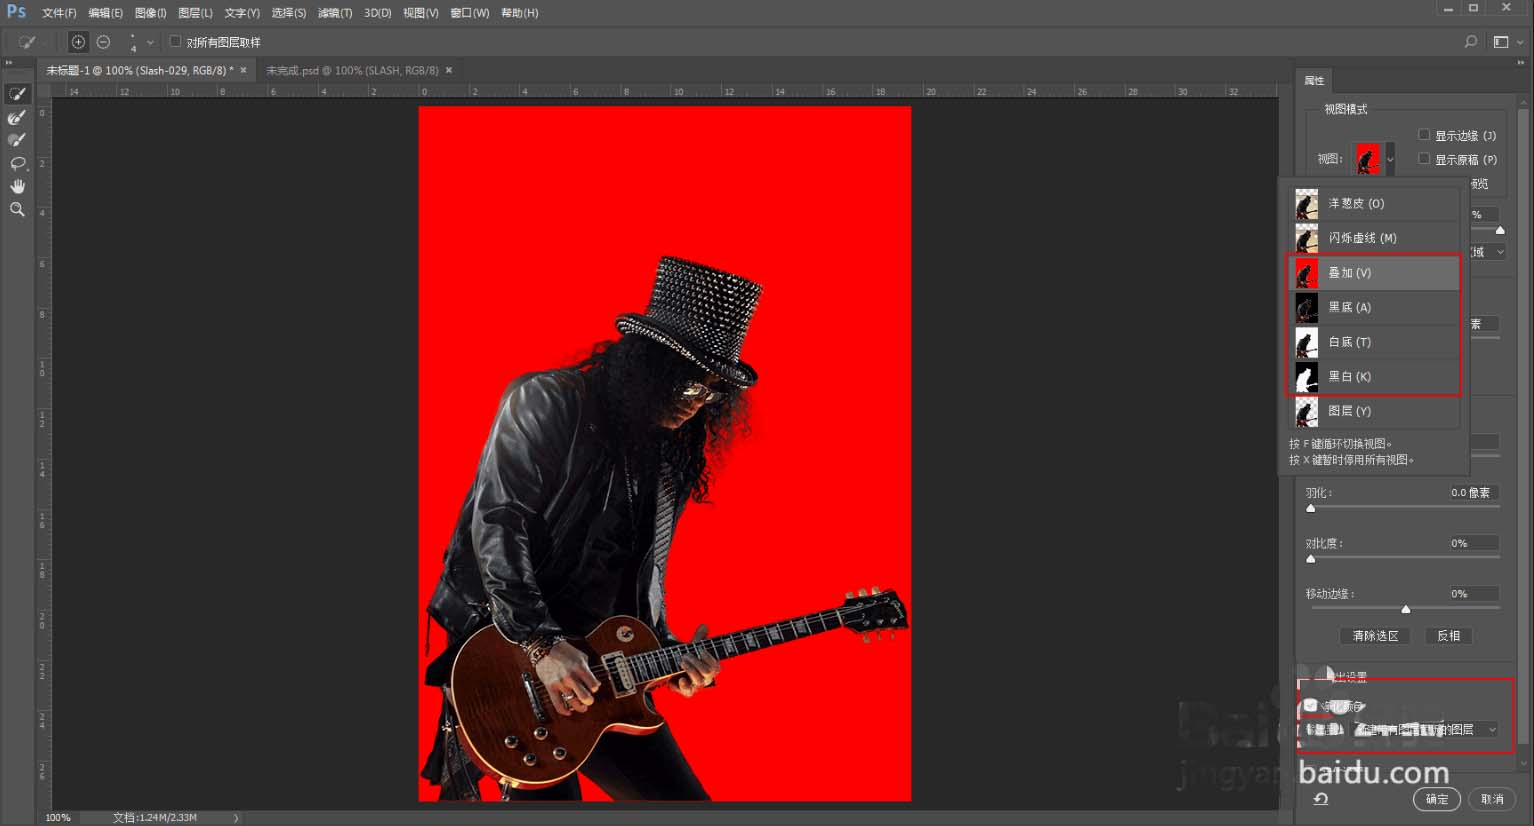Click the 对比度 value field
The width and height of the screenshot is (1534, 826).
[x=1473, y=543]
